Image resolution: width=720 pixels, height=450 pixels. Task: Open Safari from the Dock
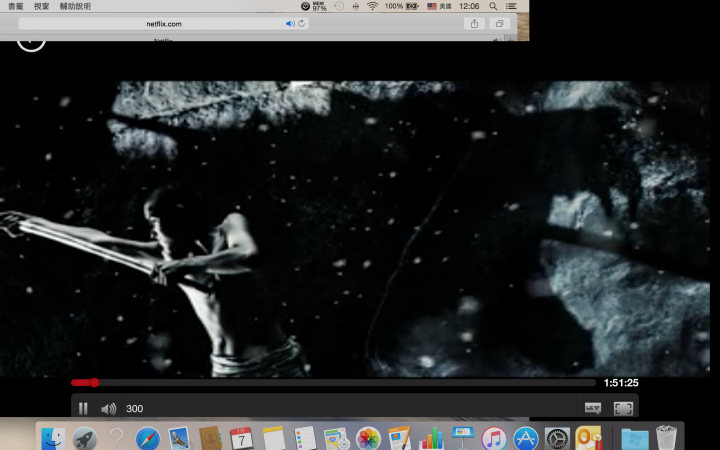pos(147,439)
